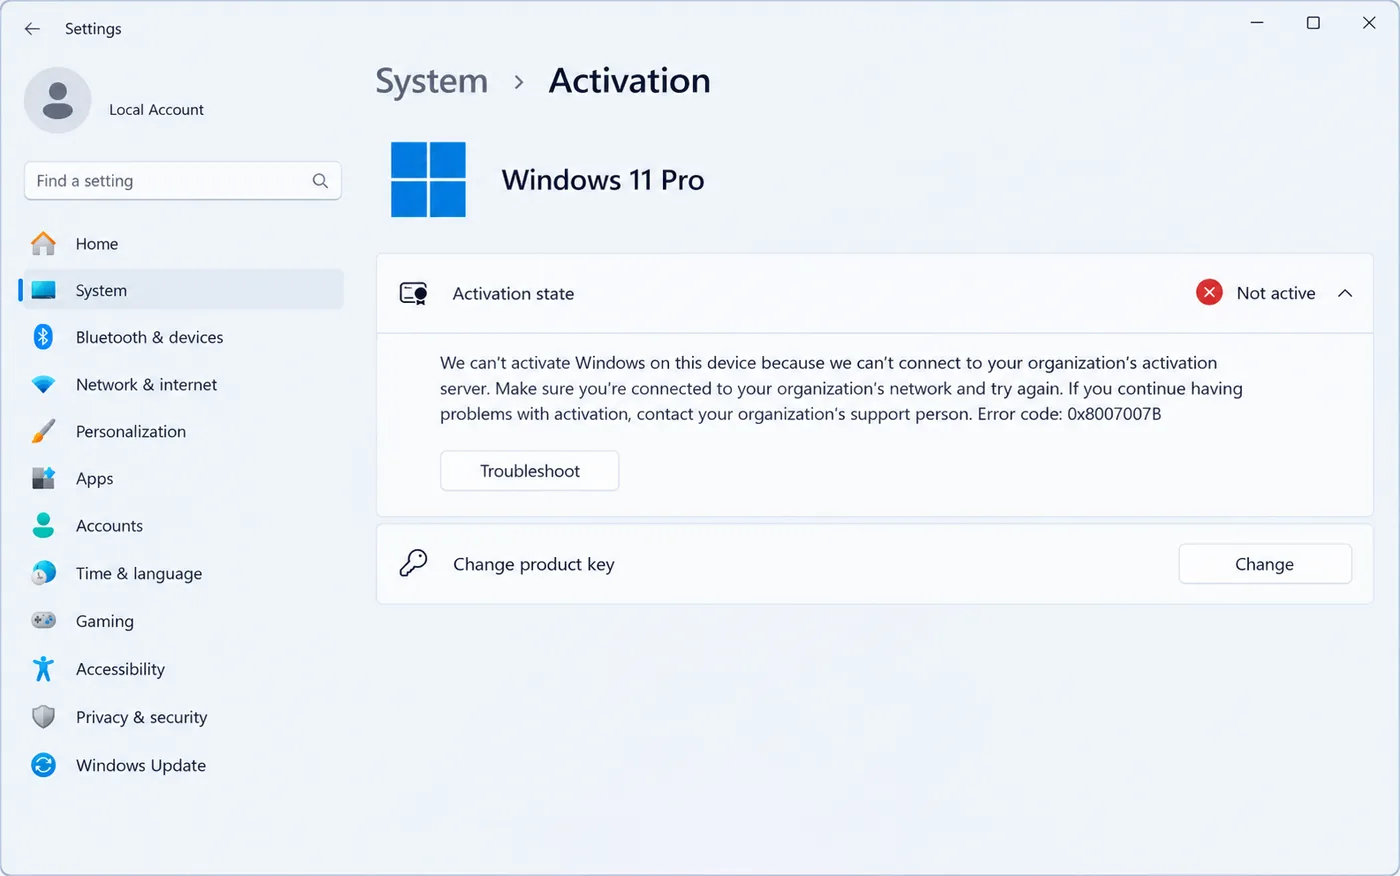Open the Personalization label
This screenshot has height=876, width=1400.
131,431
